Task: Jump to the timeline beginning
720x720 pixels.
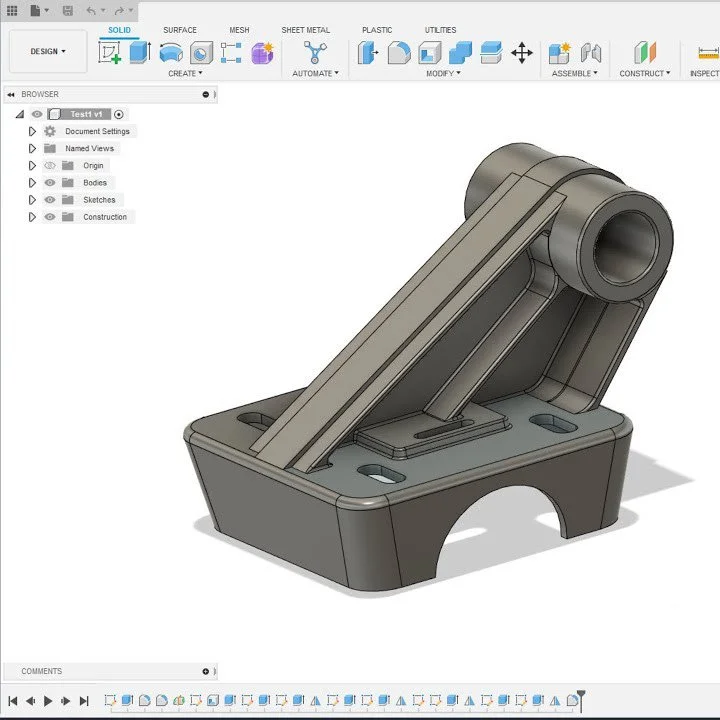Action: pyautogui.click(x=13, y=701)
